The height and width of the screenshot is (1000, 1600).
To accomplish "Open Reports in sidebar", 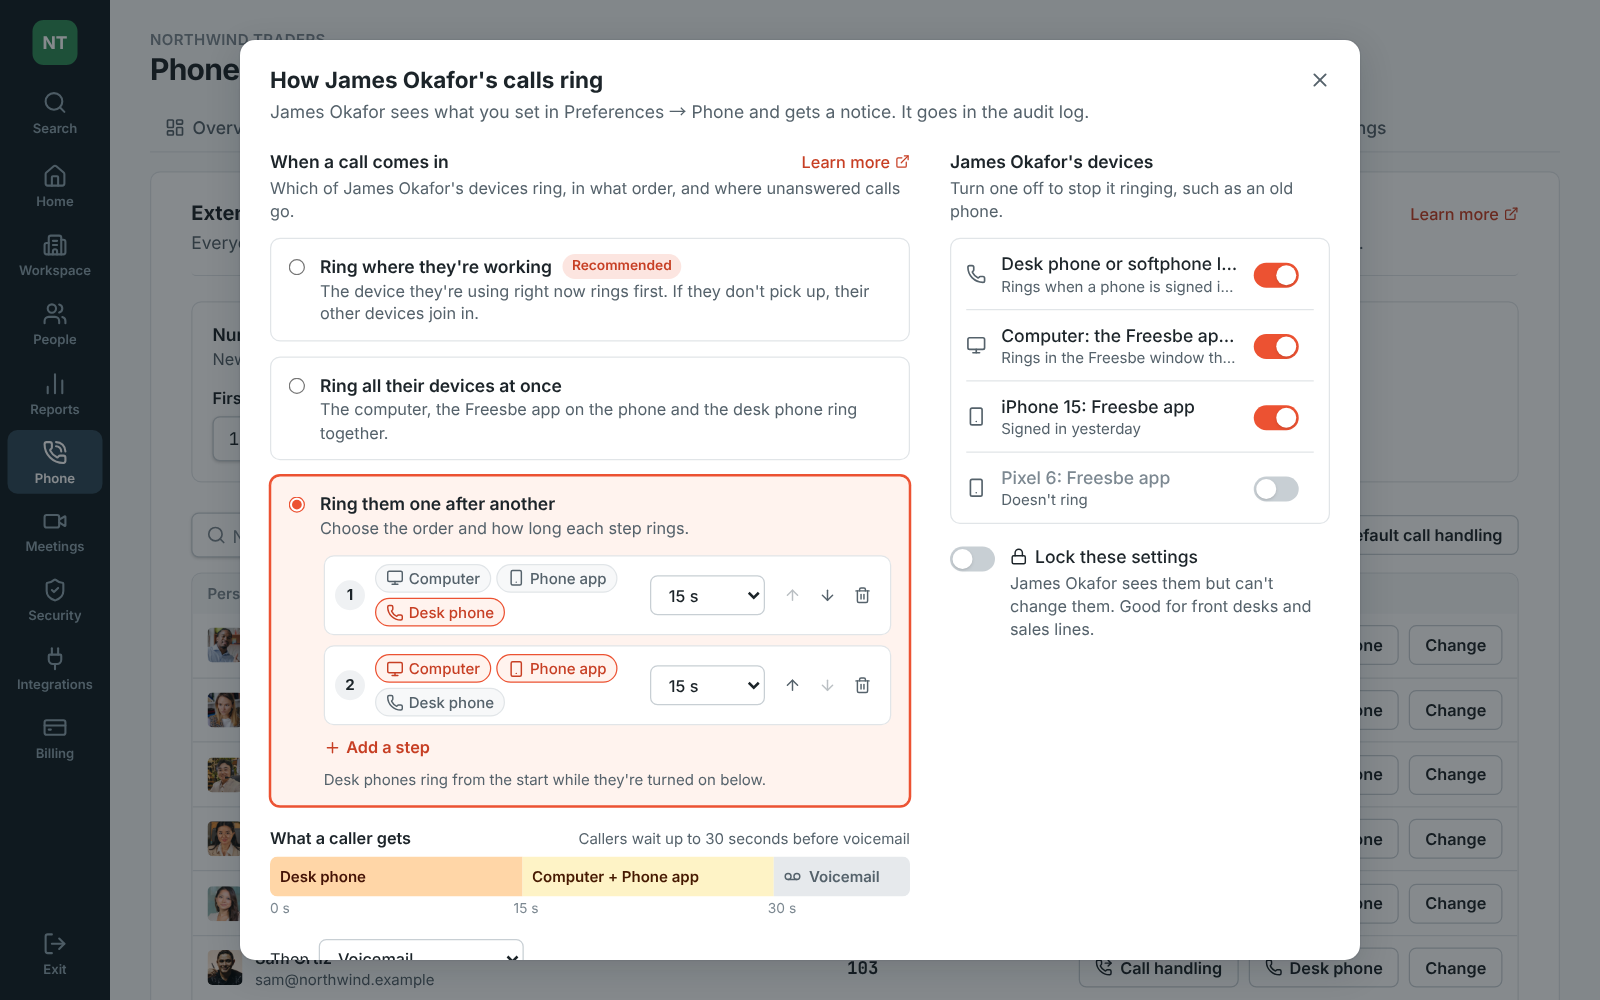I will pyautogui.click(x=55, y=395).
